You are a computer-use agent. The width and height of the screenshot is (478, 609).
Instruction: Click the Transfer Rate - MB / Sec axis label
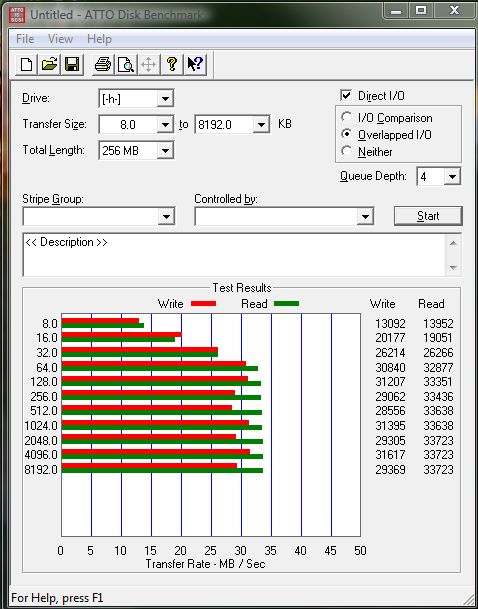click(x=205, y=564)
